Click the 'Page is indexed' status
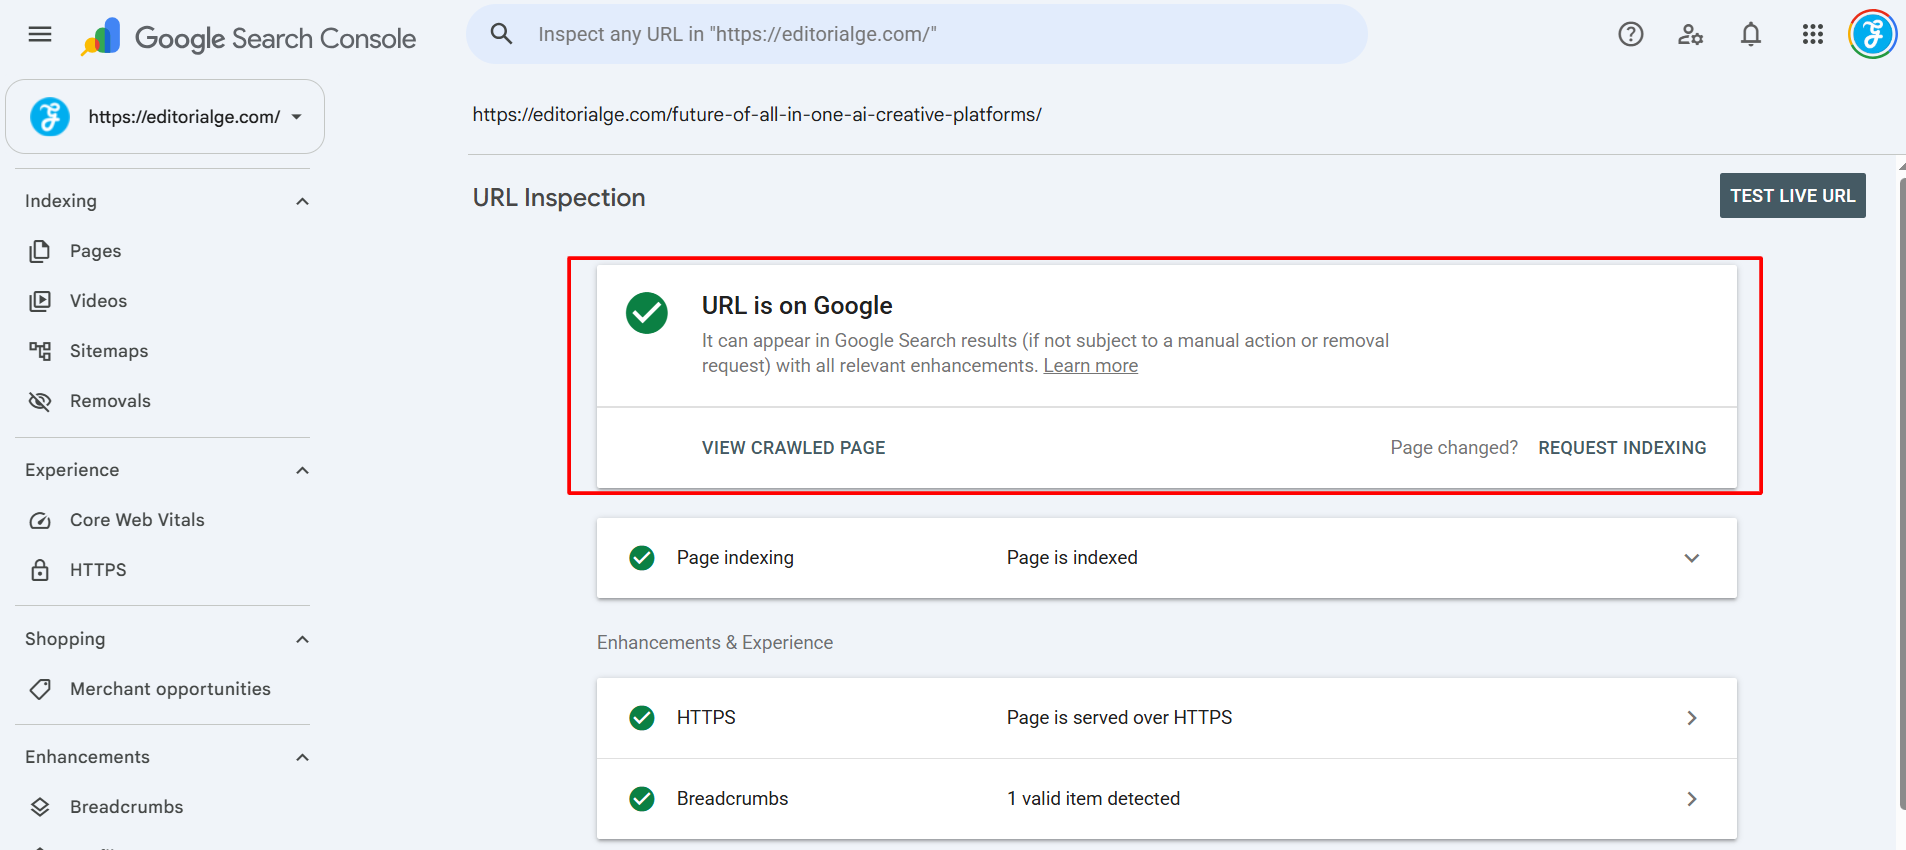Image resolution: width=1906 pixels, height=850 pixels. pos(1072,558)
